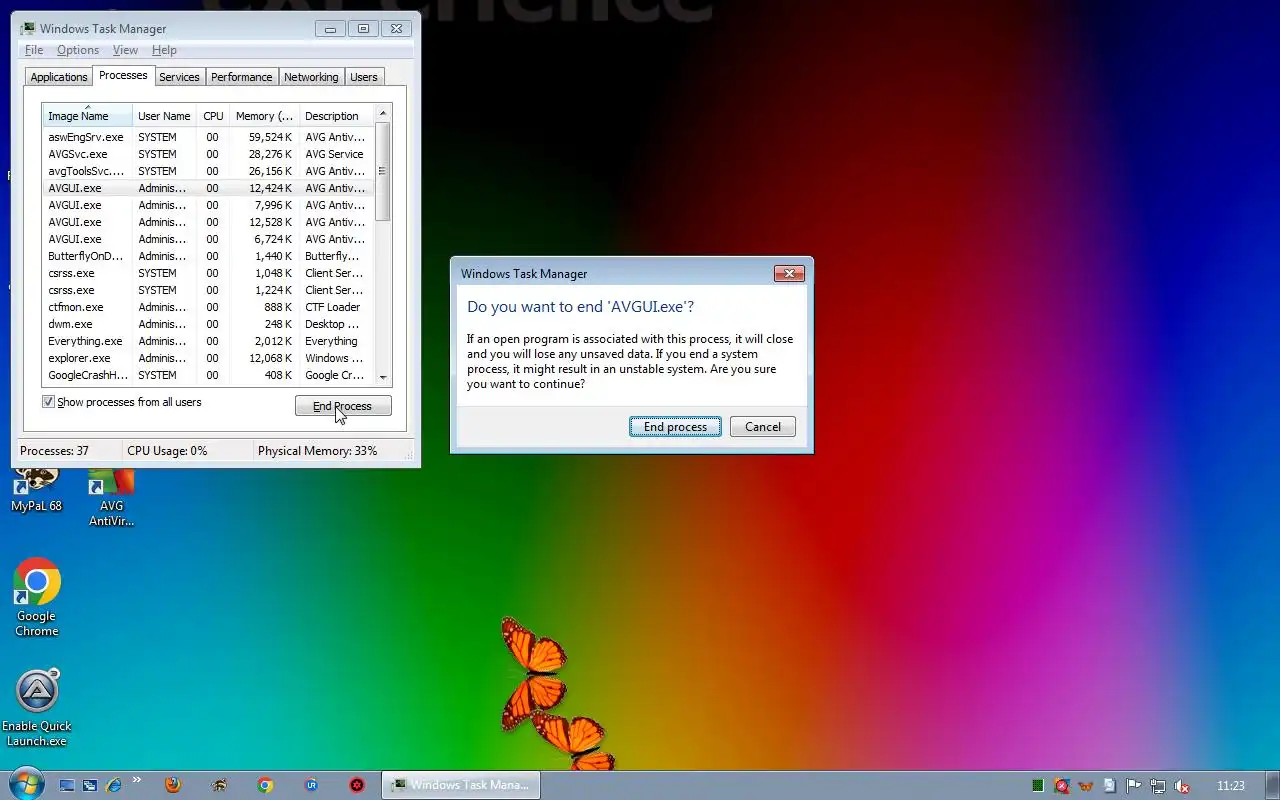Switch to the Networking tab

[x=311, y=77]
